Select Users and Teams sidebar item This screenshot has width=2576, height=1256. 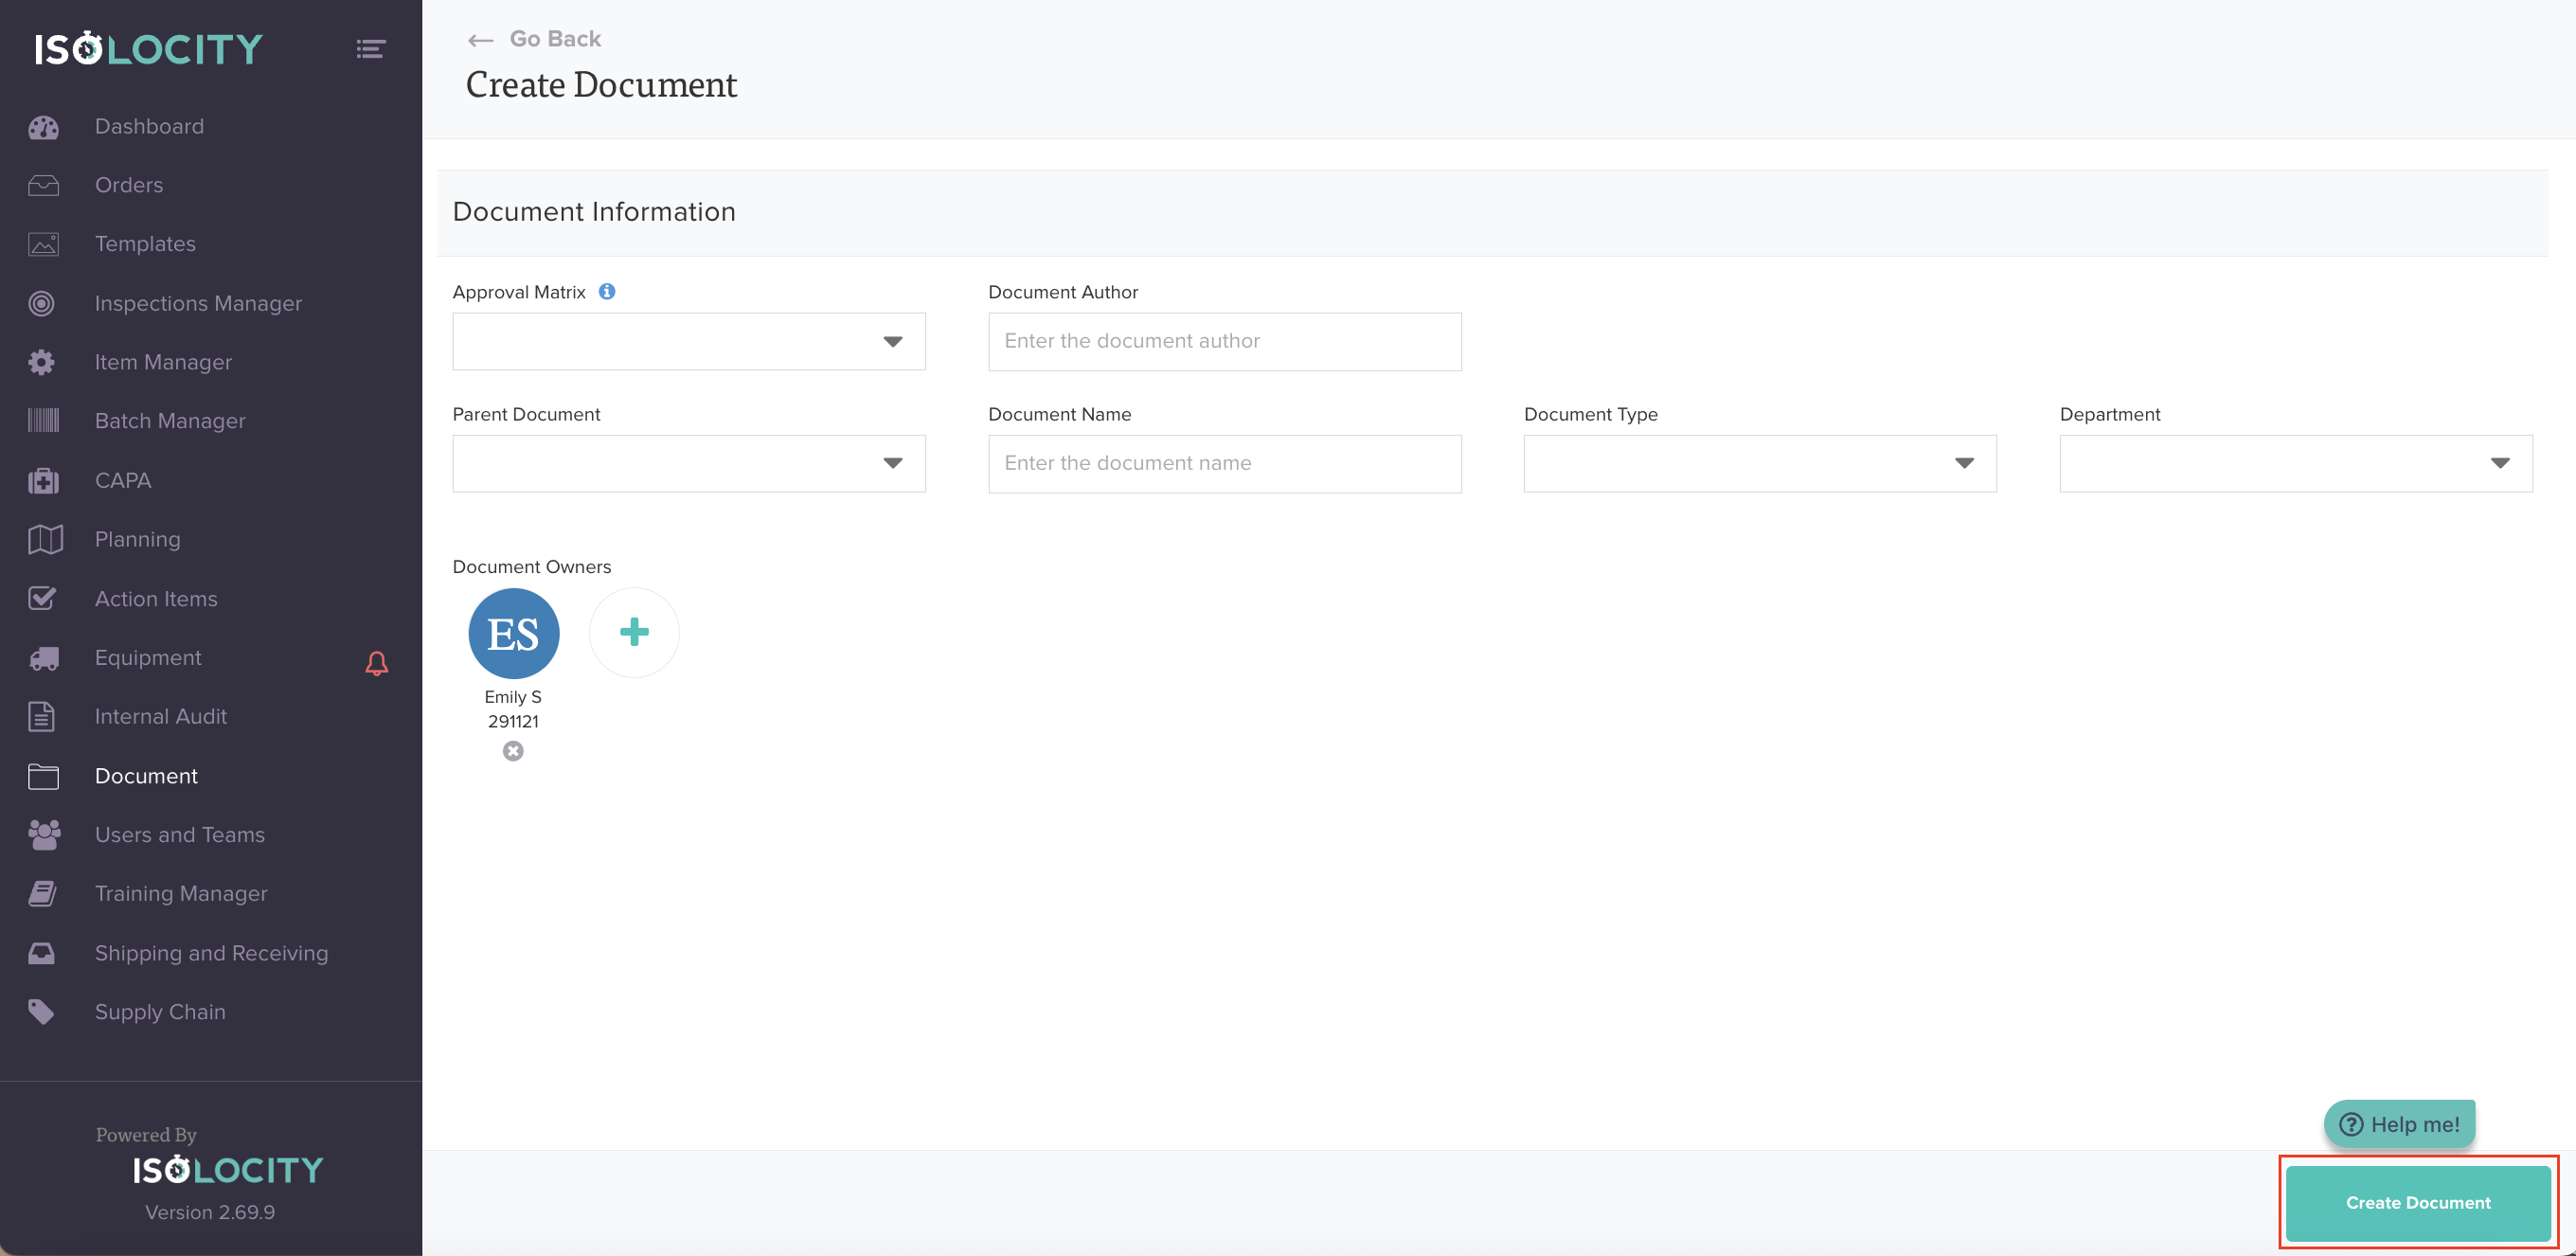180,835
